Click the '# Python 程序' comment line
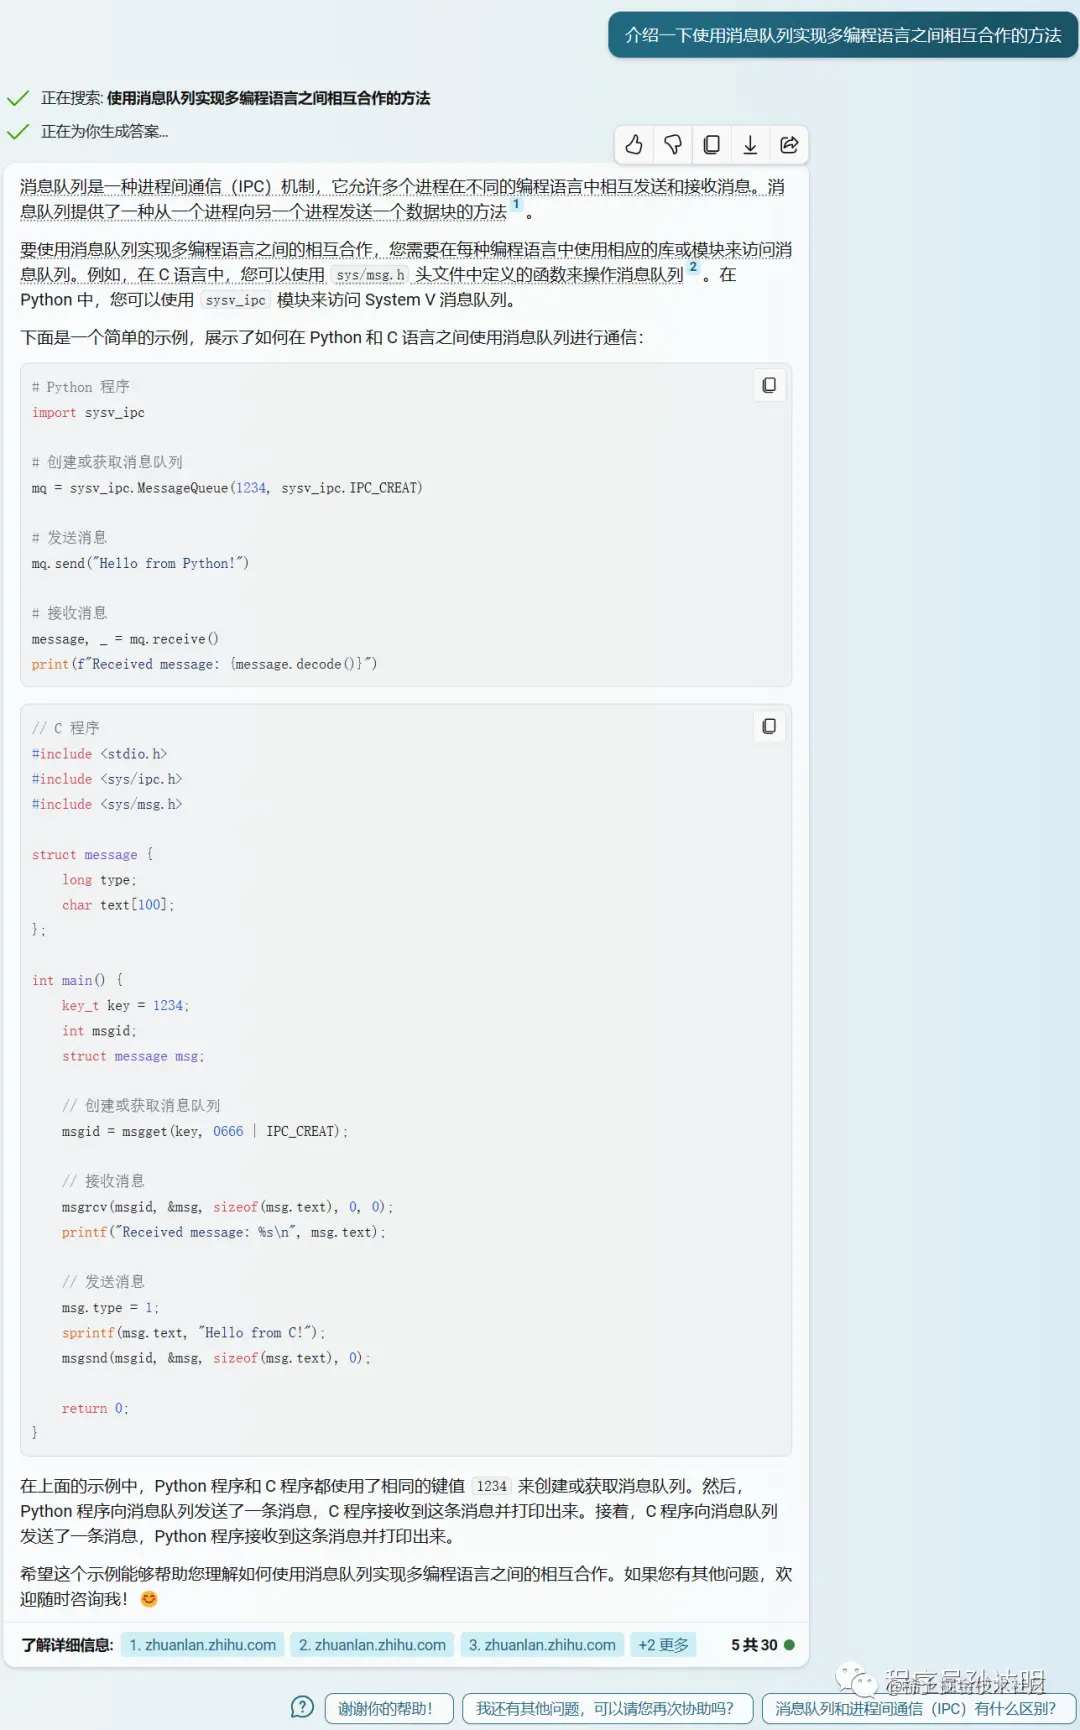This screenshot has width=1080, height=1730. click(x=80, y=387)
